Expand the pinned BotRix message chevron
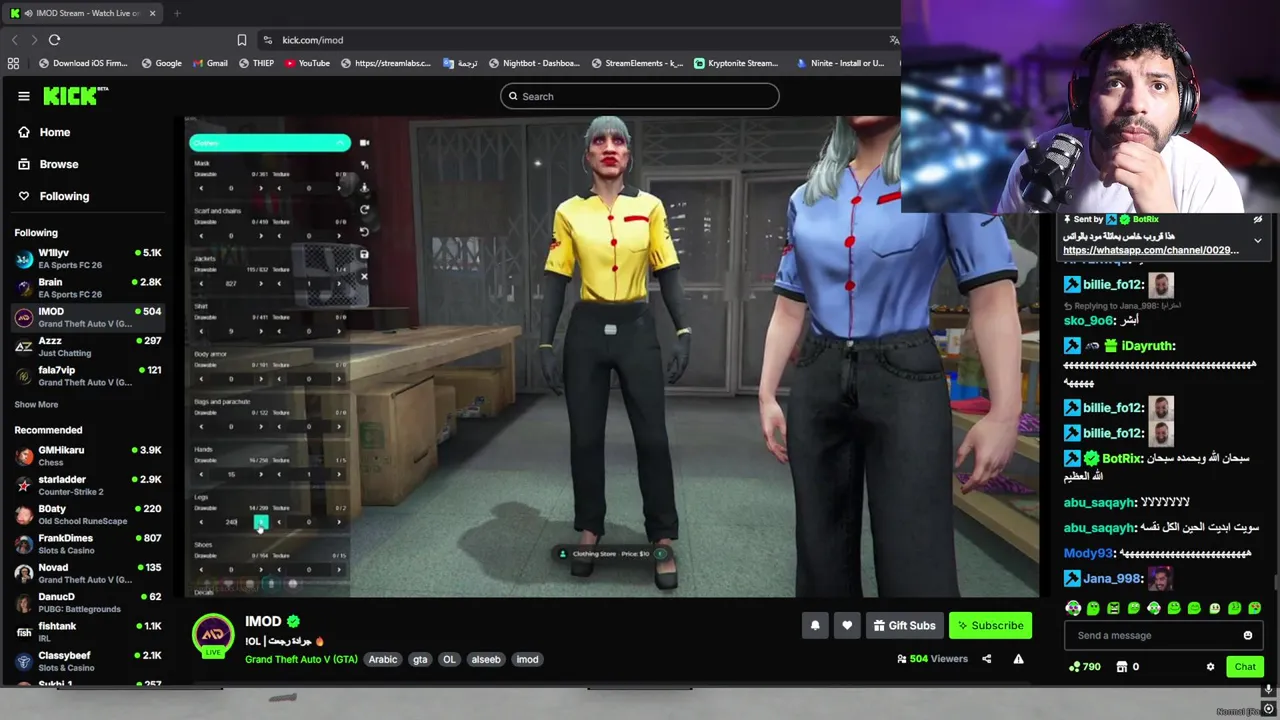 [x=1258, y=241]
